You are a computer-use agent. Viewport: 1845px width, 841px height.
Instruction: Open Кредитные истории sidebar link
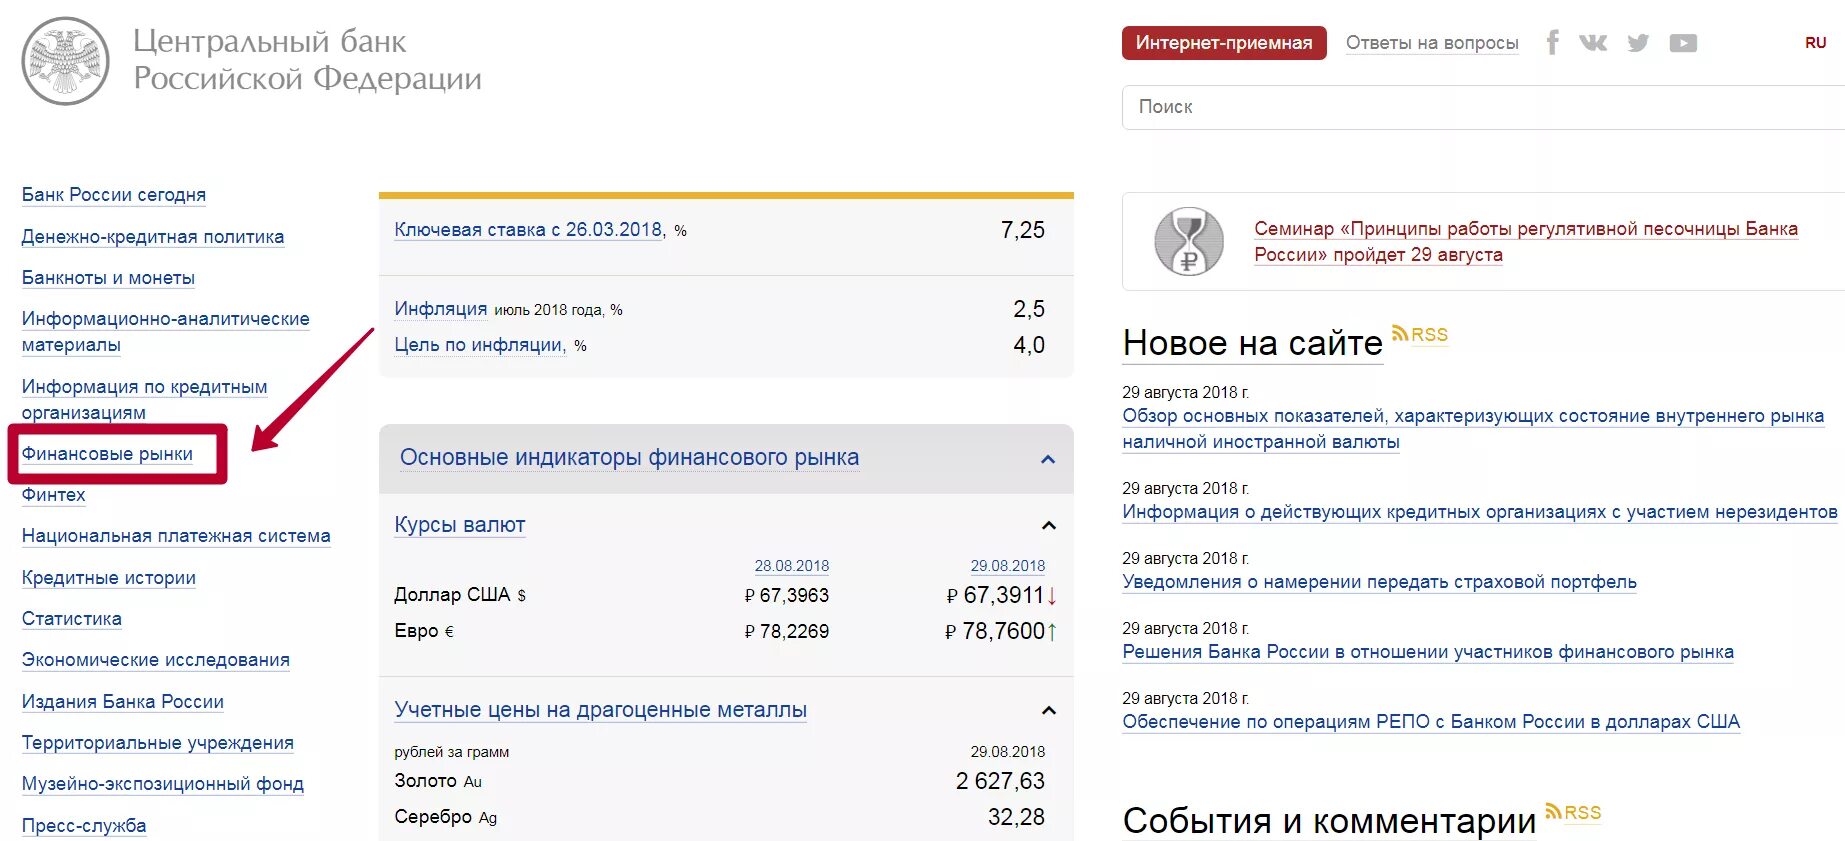[x=109, y=578]
